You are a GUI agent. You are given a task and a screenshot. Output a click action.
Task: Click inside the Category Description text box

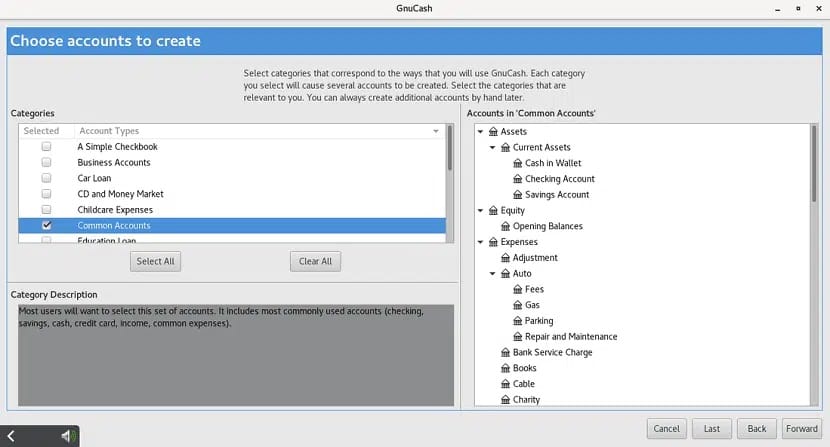pyautogui.click(x=236, y=355)
